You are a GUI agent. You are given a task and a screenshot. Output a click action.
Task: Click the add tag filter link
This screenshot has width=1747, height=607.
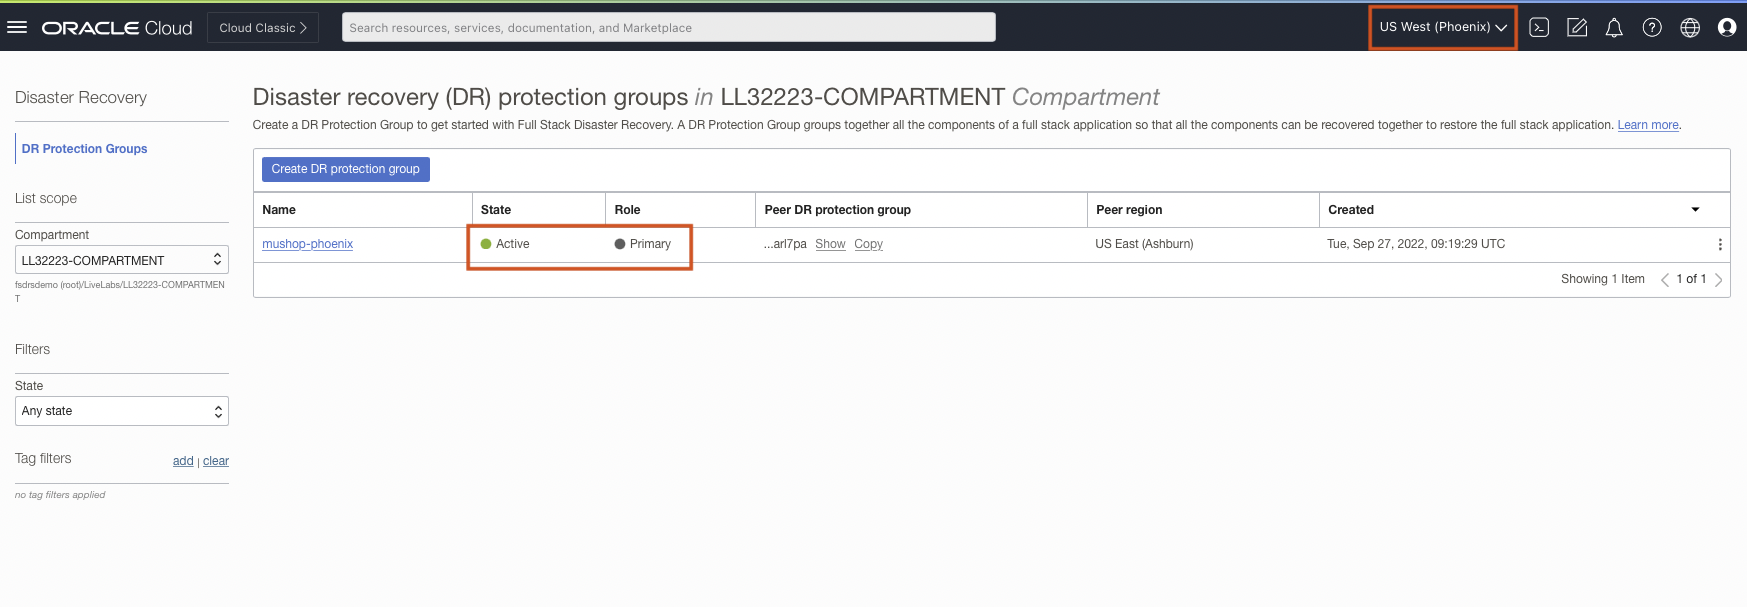183,461
